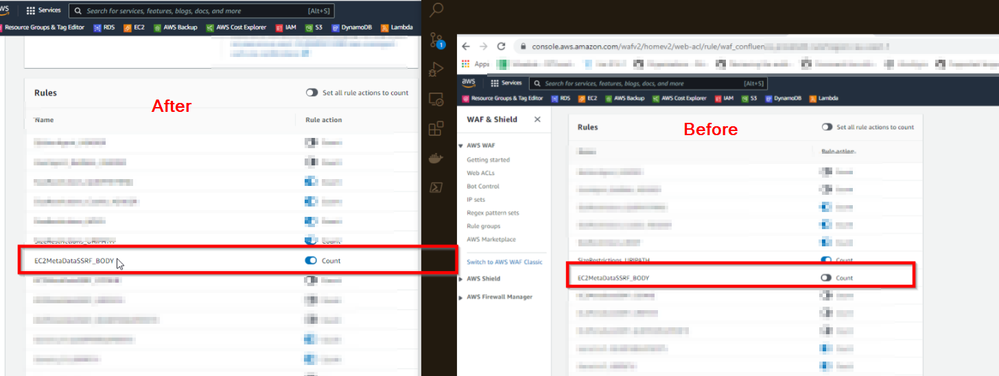The image size is (999, 376).
Task: Open the PowerShell icon in activity bar
Action: pyautogui.click(x=437, y=187)
